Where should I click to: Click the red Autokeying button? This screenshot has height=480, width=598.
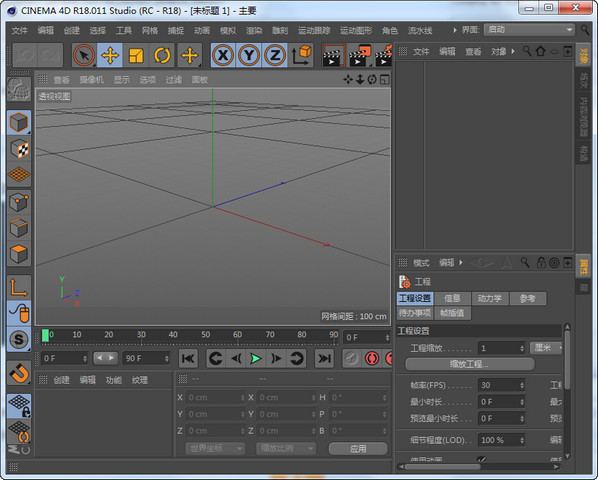[372, 358]
